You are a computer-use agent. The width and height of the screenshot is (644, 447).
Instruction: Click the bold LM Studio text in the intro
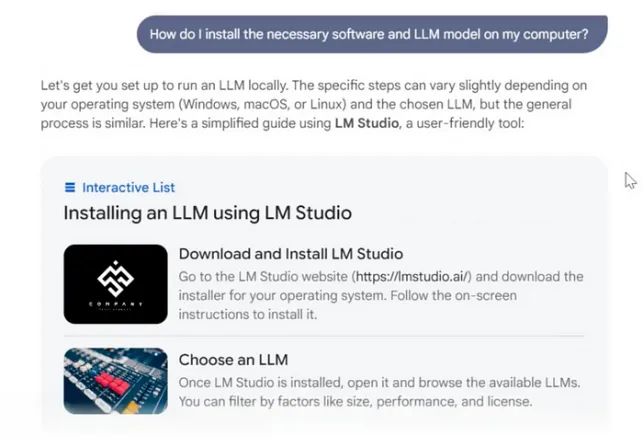(x=367, y=123)
